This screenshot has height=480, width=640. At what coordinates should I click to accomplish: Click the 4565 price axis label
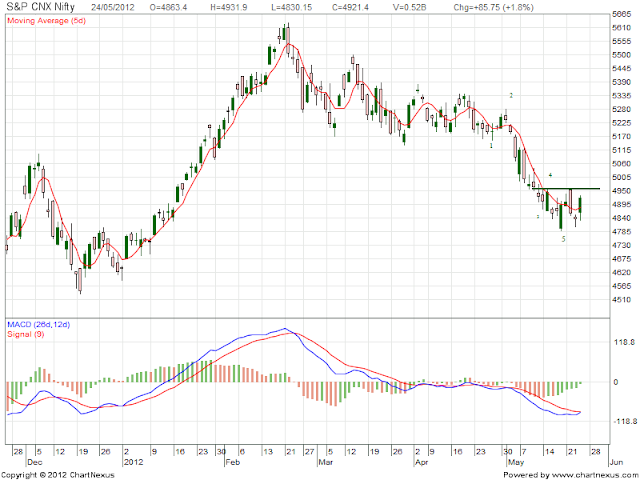click(622, 286)
